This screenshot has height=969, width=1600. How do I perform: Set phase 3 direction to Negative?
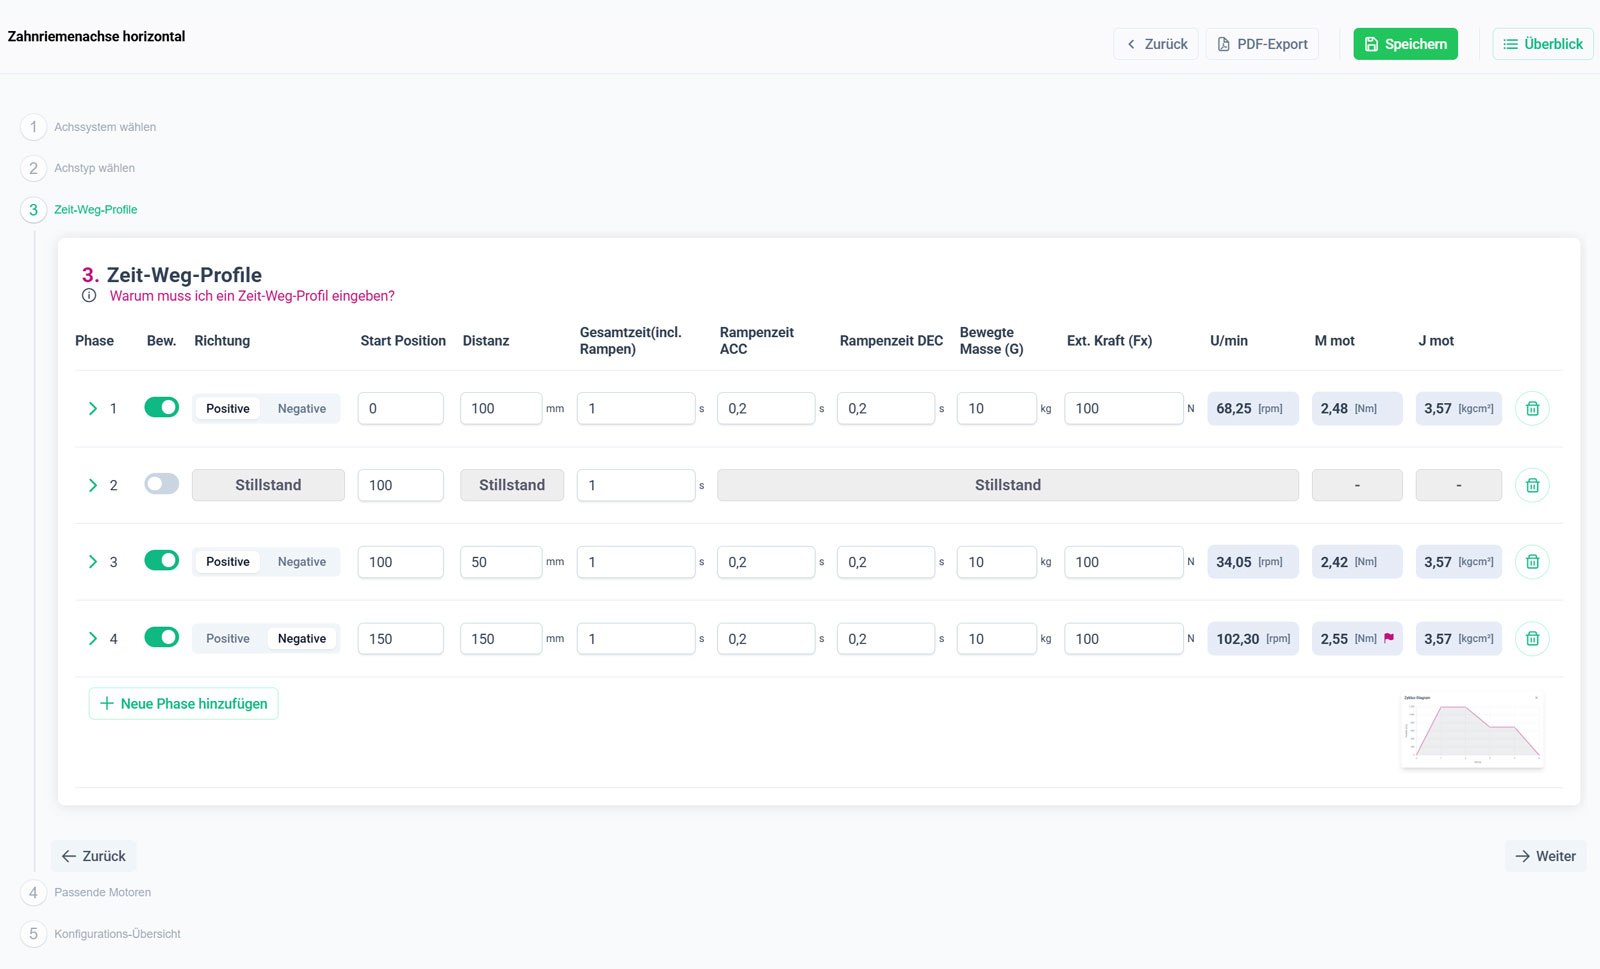[301, 562]
